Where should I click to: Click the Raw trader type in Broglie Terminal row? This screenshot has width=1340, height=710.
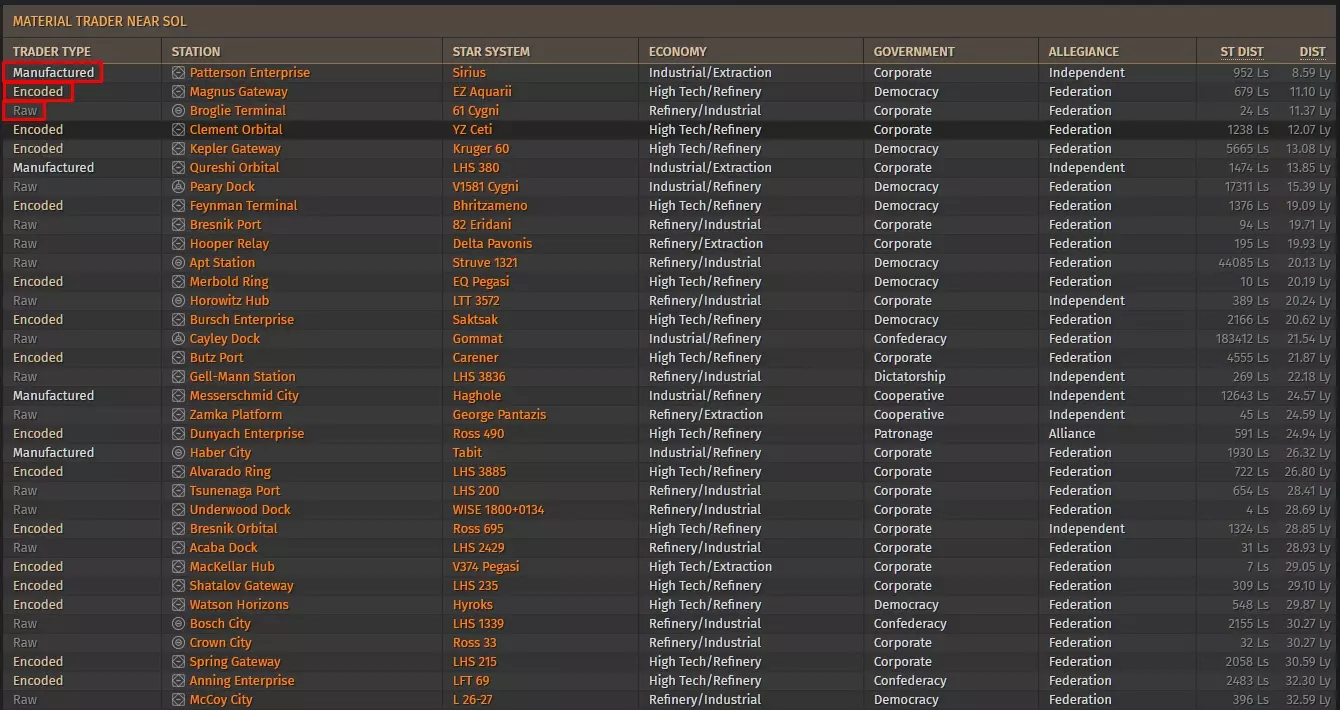click(x=25, y=111)
